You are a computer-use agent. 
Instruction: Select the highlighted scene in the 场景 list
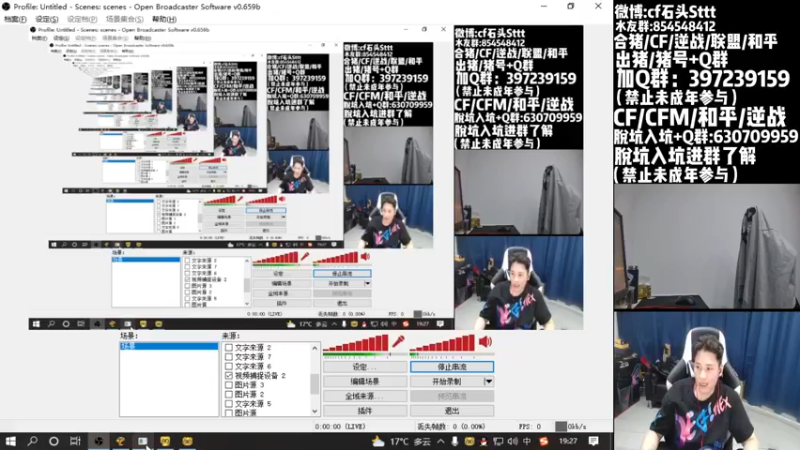[x=169, y=346]
